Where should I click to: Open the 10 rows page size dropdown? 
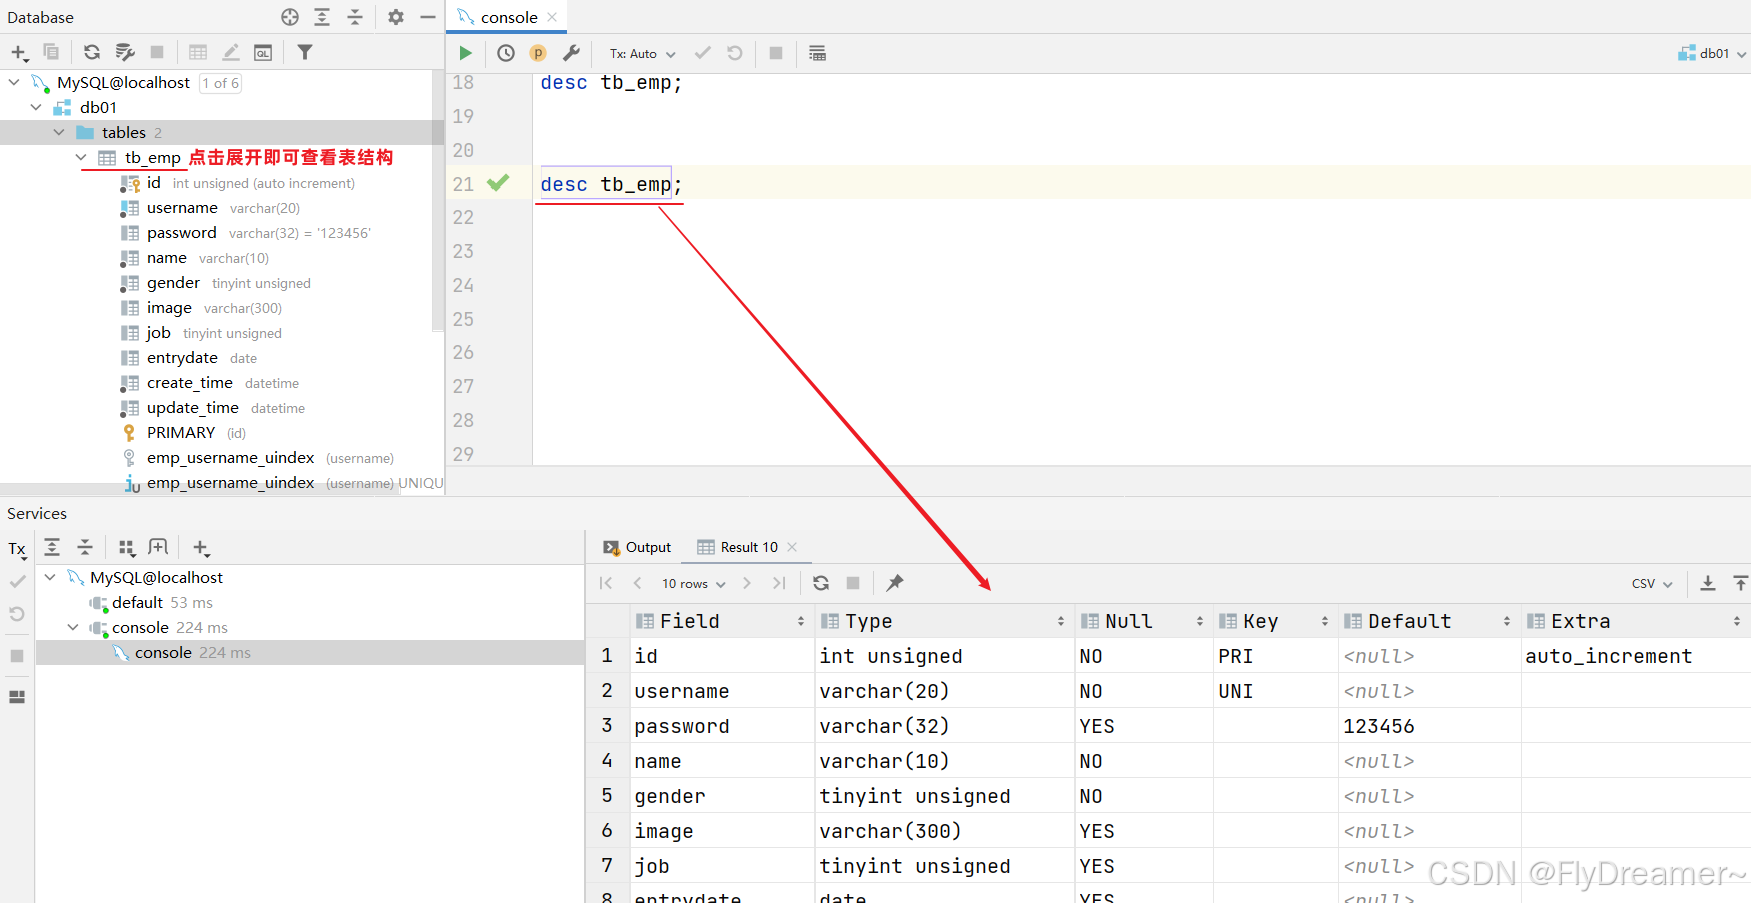(693, 583)
